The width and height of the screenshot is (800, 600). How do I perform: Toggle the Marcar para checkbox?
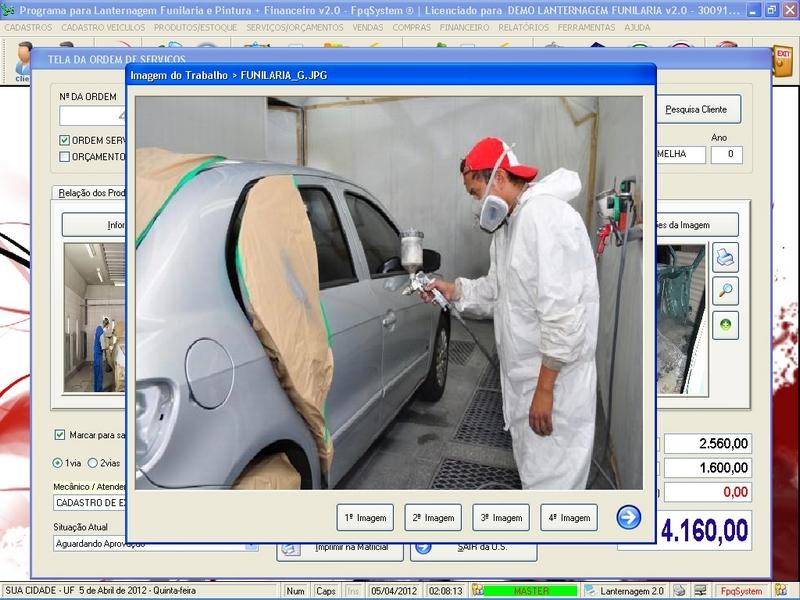click(x=60, y=435)
